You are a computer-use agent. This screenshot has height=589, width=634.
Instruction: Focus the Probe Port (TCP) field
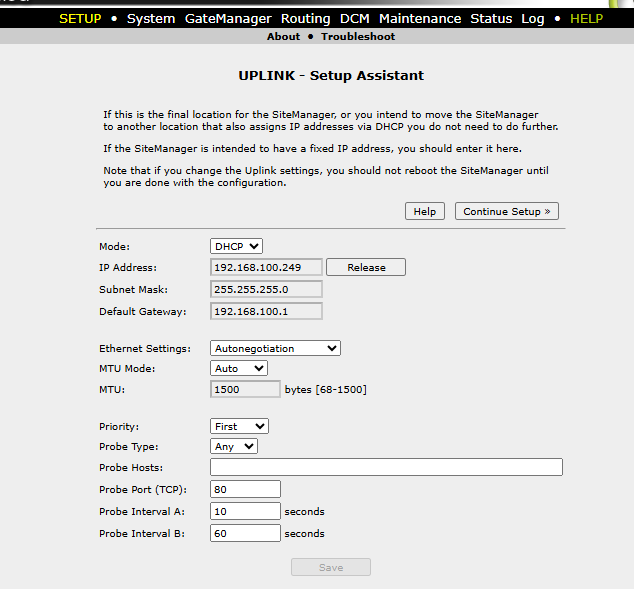pos(245,489)
